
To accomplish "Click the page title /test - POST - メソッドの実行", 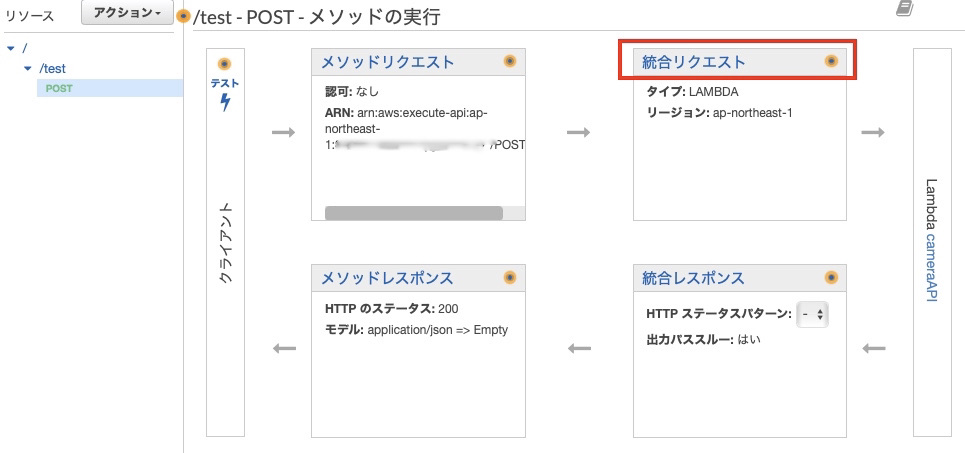I will [317, 17].
